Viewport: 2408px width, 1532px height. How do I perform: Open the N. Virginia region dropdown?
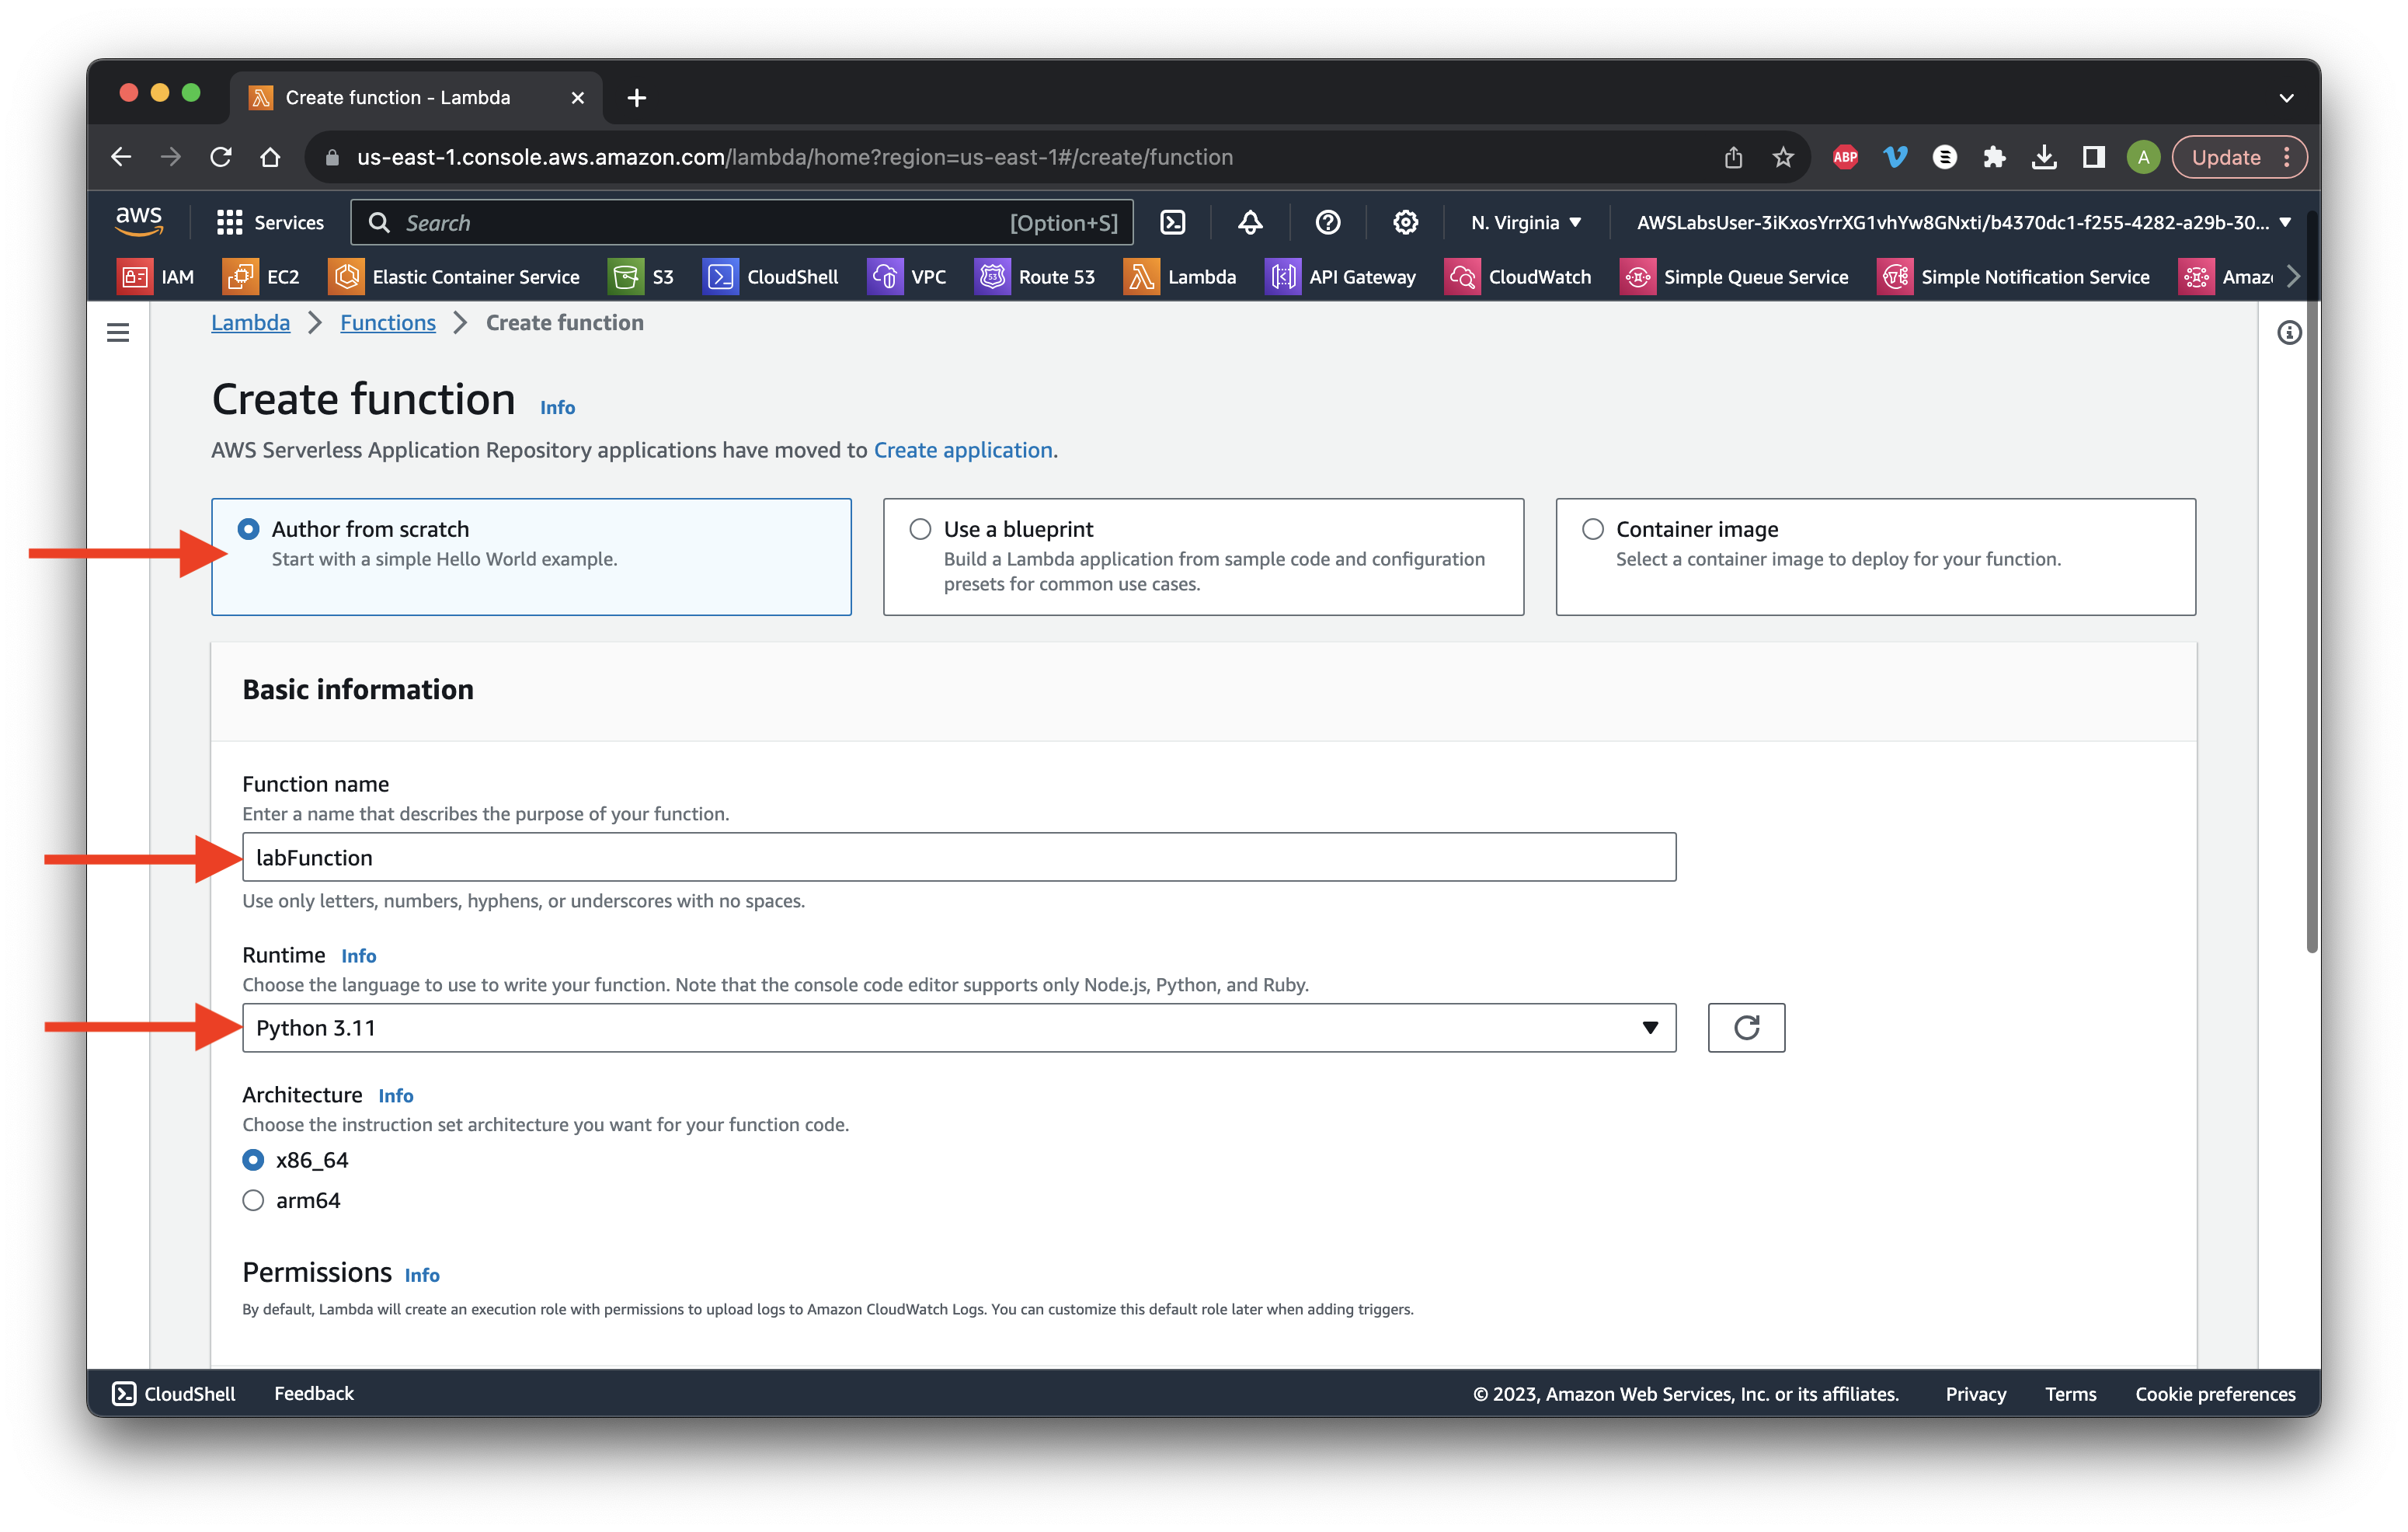click(1525, 222)
